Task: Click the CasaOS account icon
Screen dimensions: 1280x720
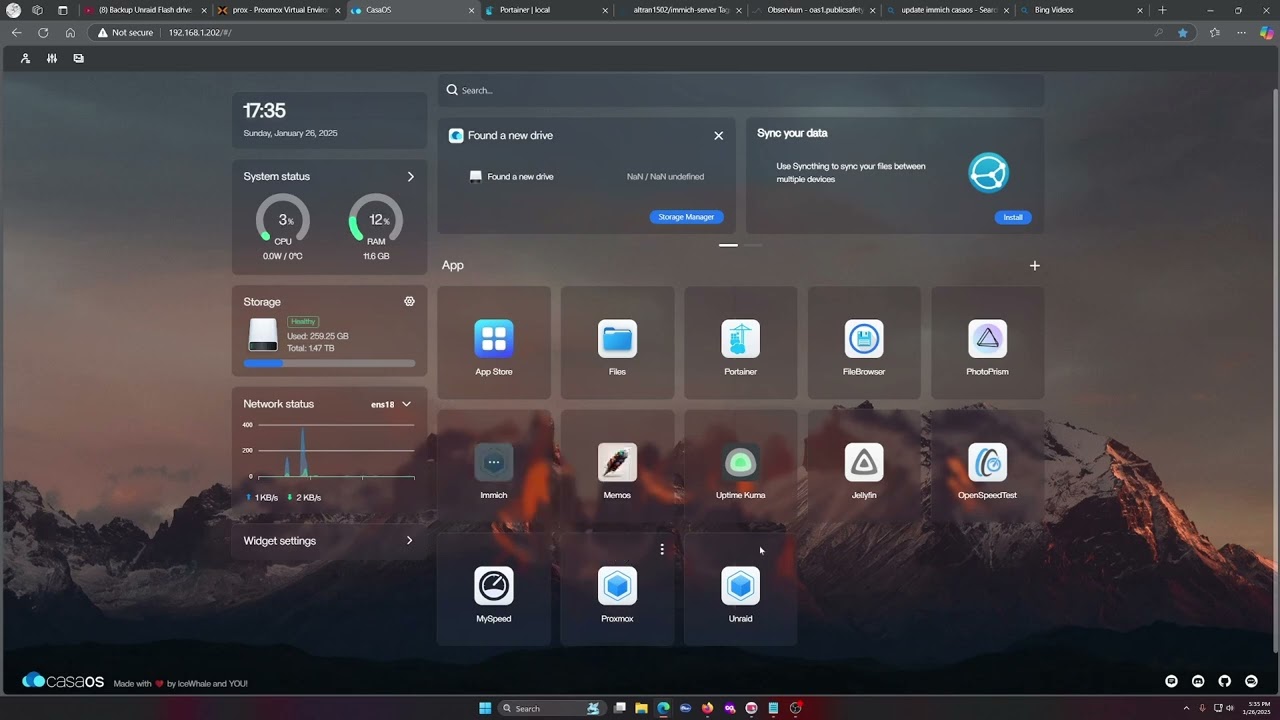Action: pyautogui.click(x=25, y=58)
